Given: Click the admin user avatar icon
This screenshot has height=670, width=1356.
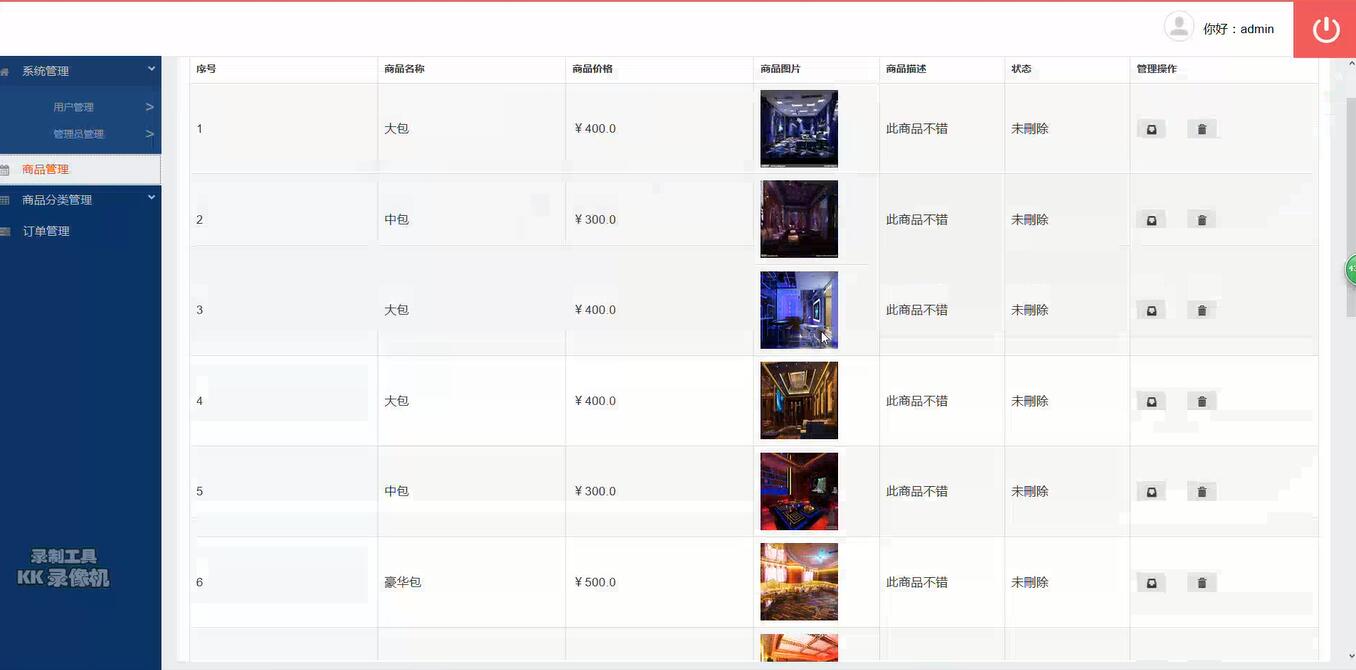Looking at the screenshot, I should pyautogui.click(x=1179, y=27).
